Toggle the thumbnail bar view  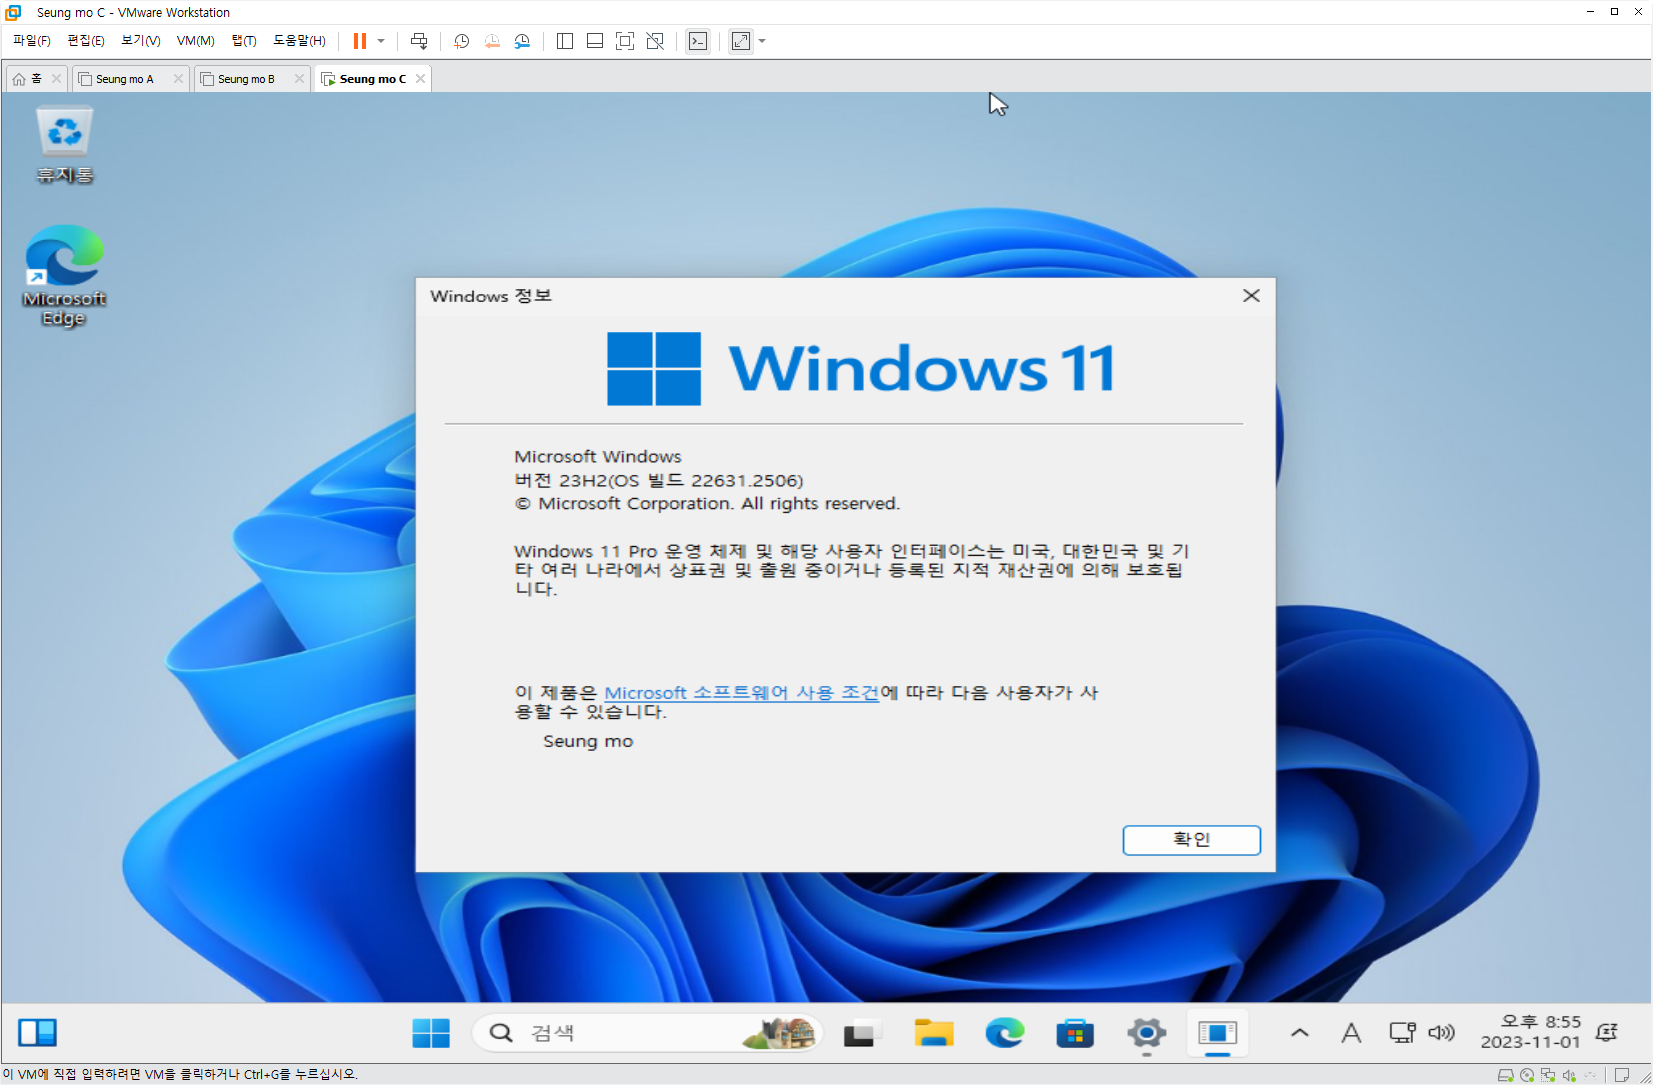pyautogui.click(x=595, y=41)
